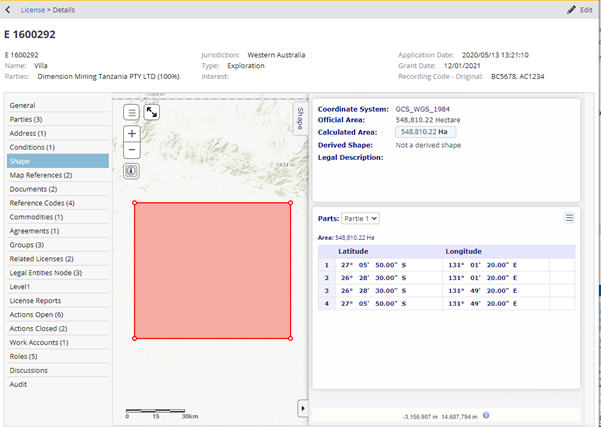Zoom in on the map

pyautogui.click(x=132, y=134)
